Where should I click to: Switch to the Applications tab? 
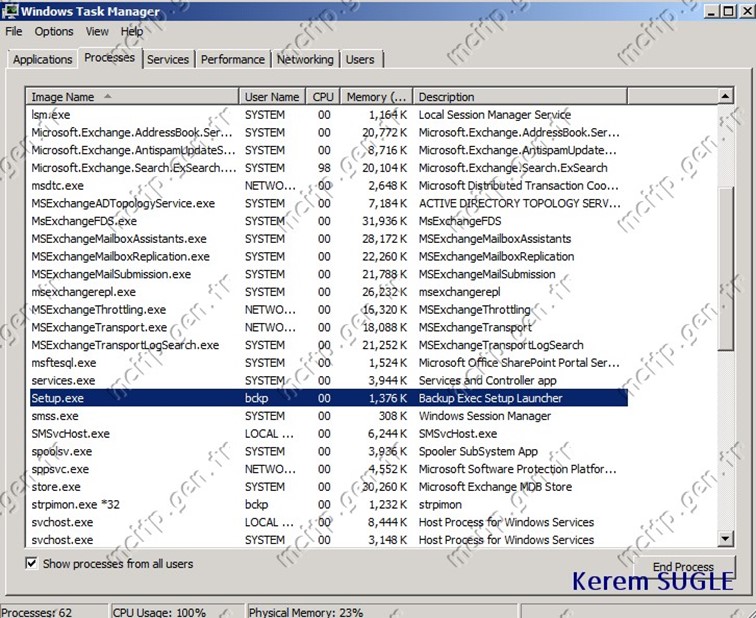tap(42, 59)
